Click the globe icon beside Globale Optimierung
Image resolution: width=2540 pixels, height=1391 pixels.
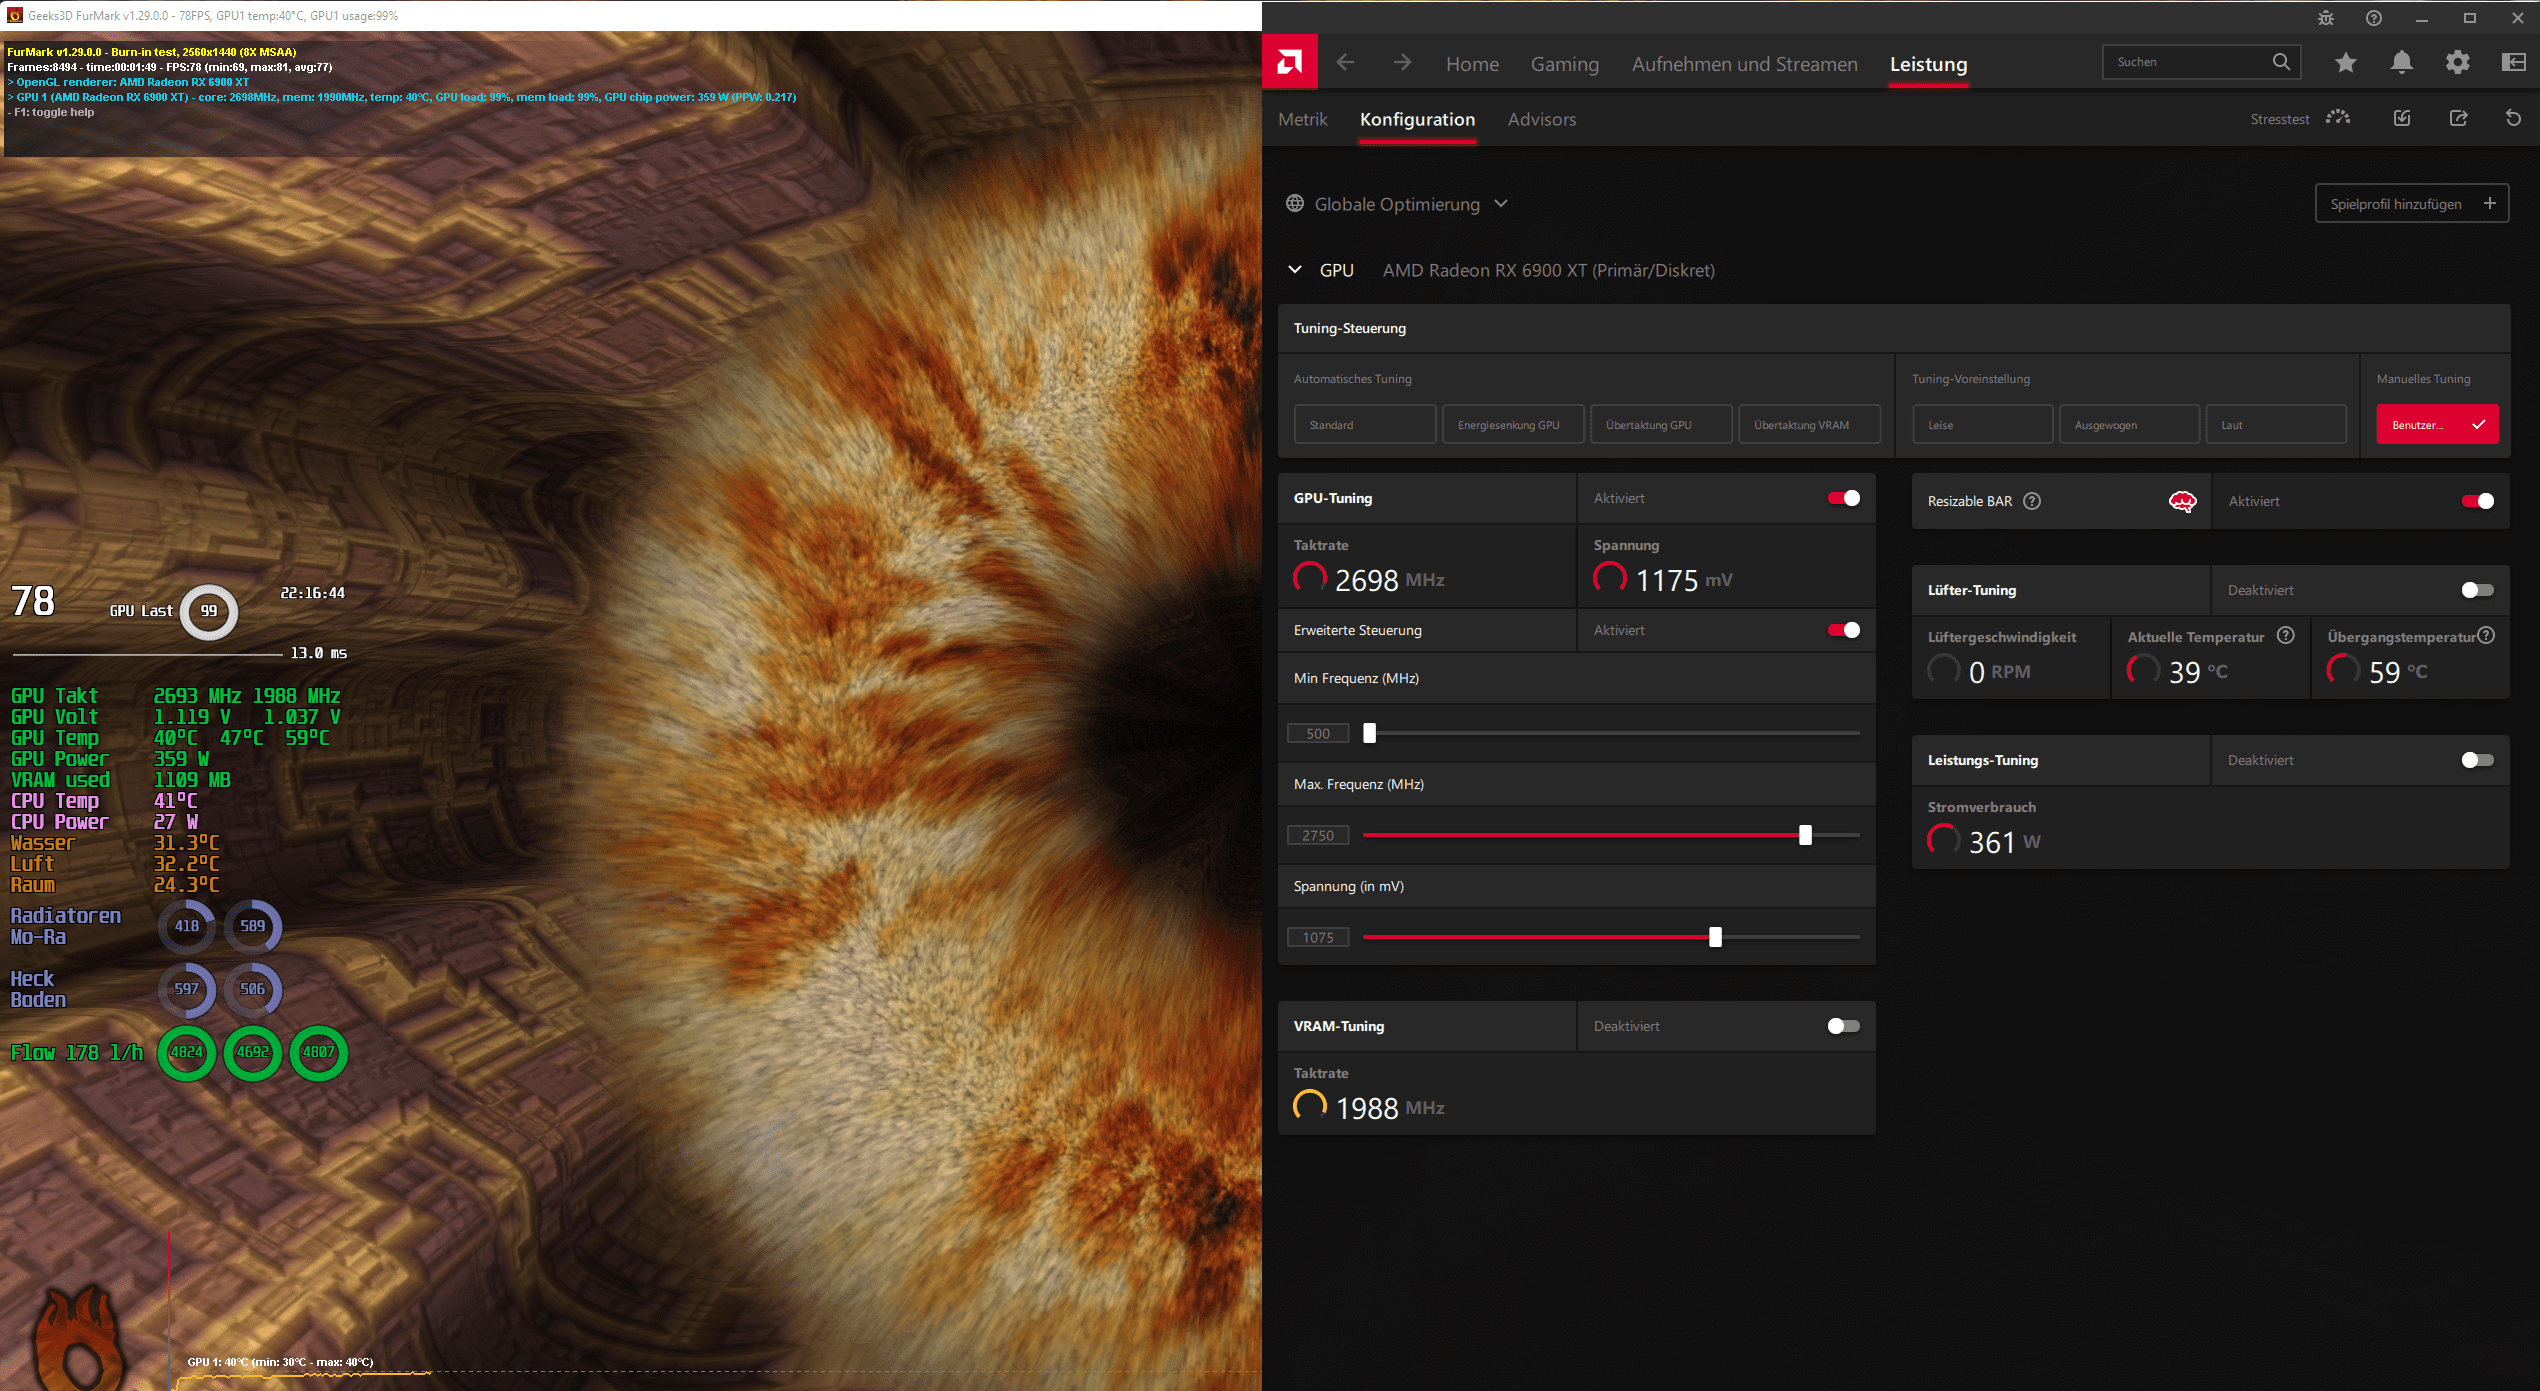pos(1295,203)
